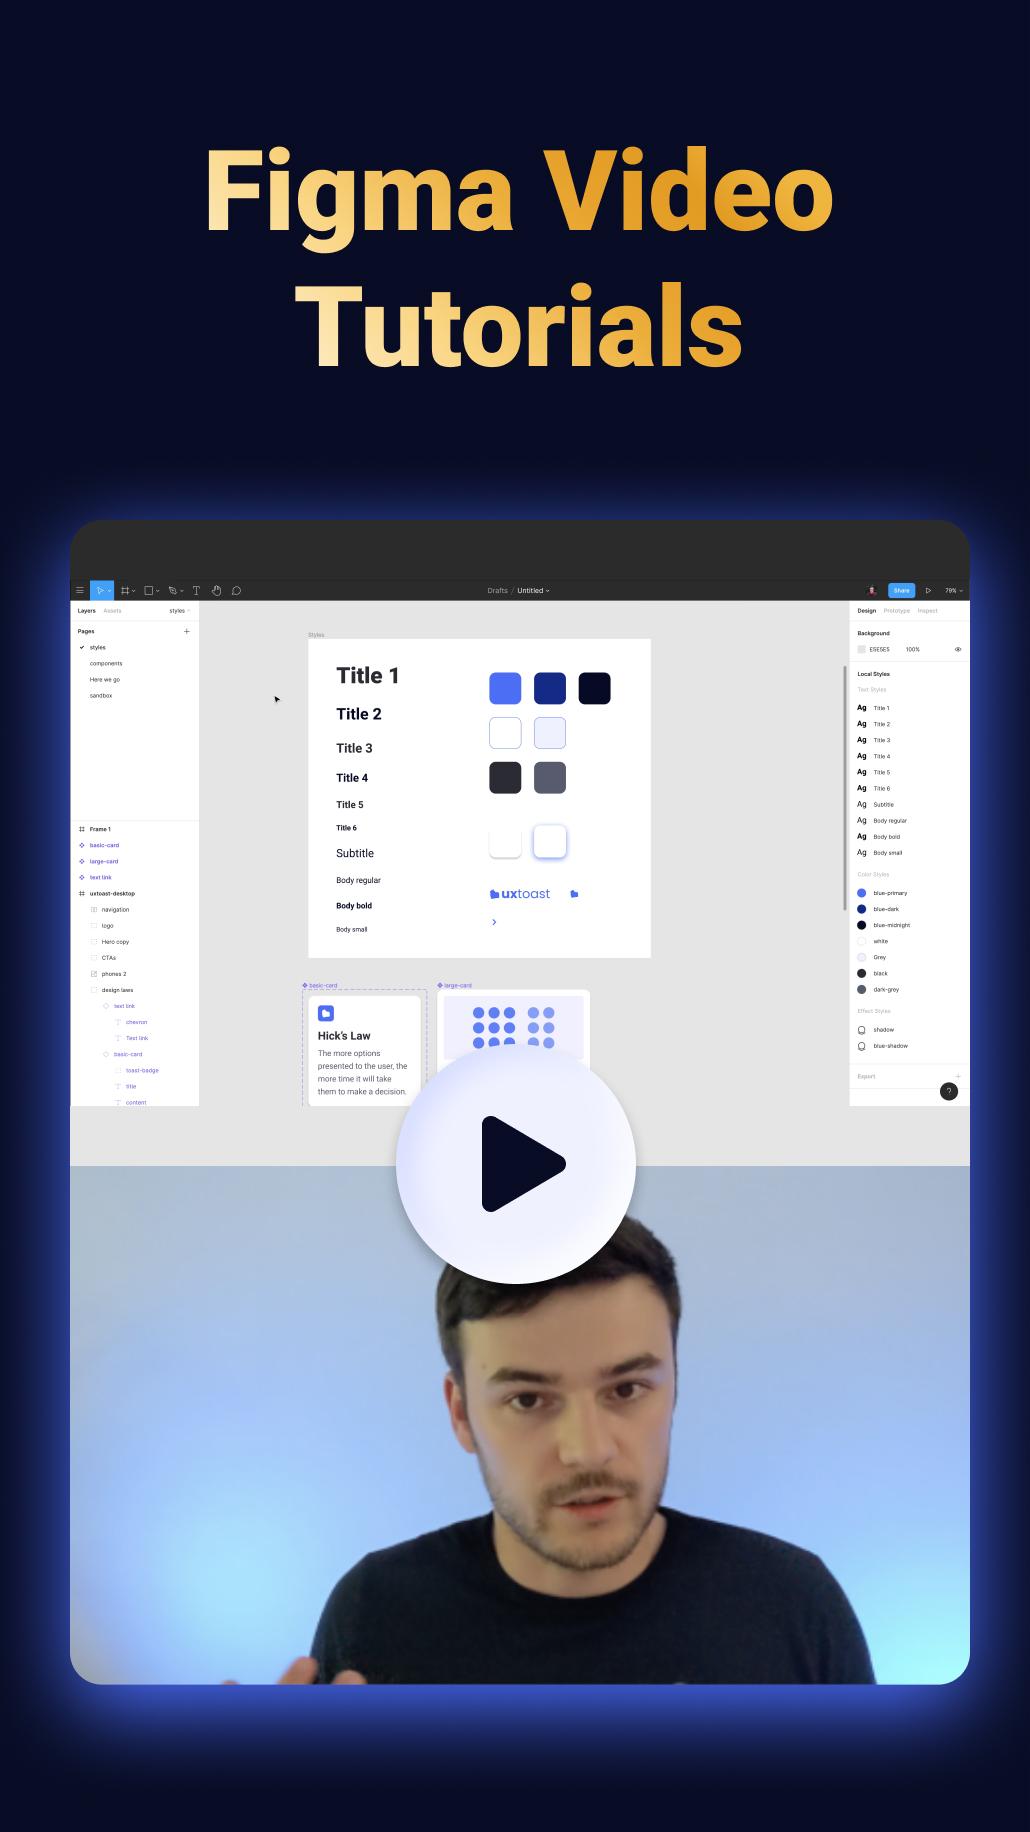Image resolution: width=1030 pixels, height=1832 pixels.
Task: Click the Title 1 text on canvas
Action: point(368,676)
